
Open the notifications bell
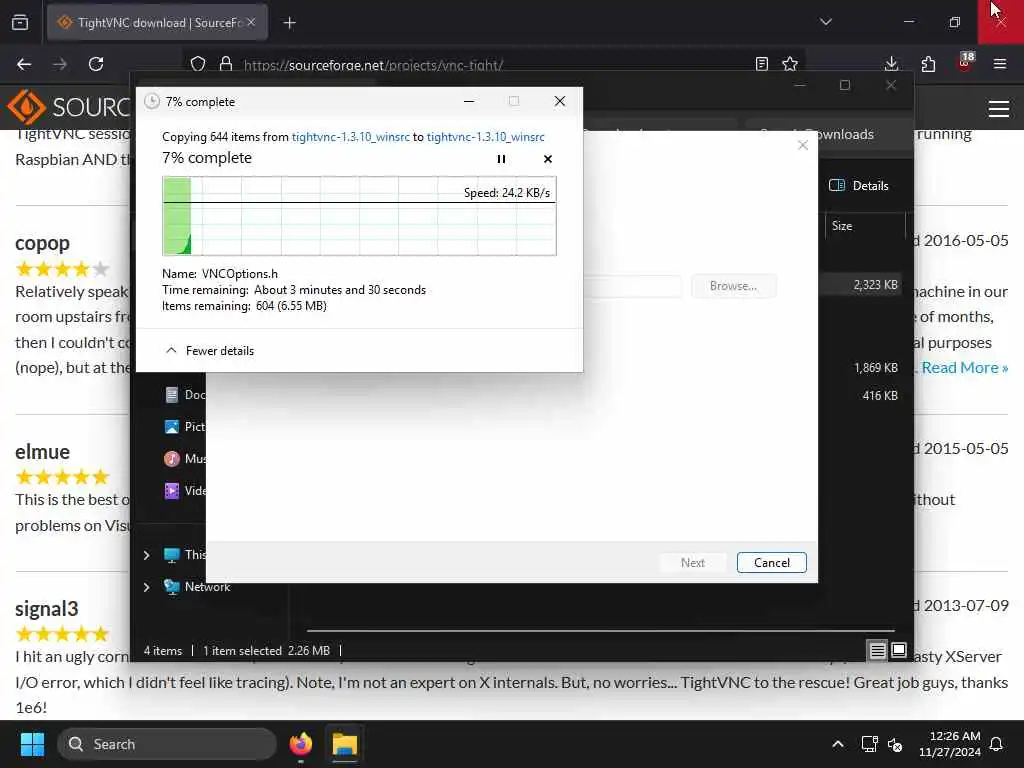[997, 744]
